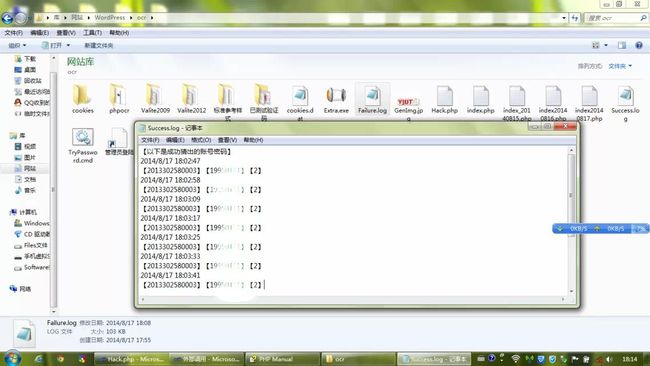Select 网络 in navigation pane
The image size is (650, 366).
pos(20,289)
